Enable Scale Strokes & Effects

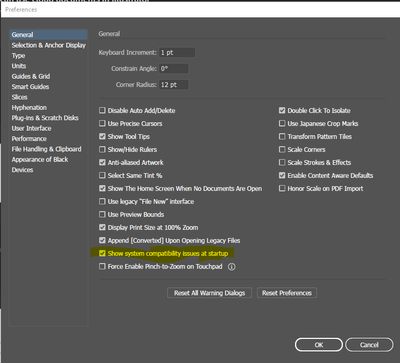click(x=282, y=162)
